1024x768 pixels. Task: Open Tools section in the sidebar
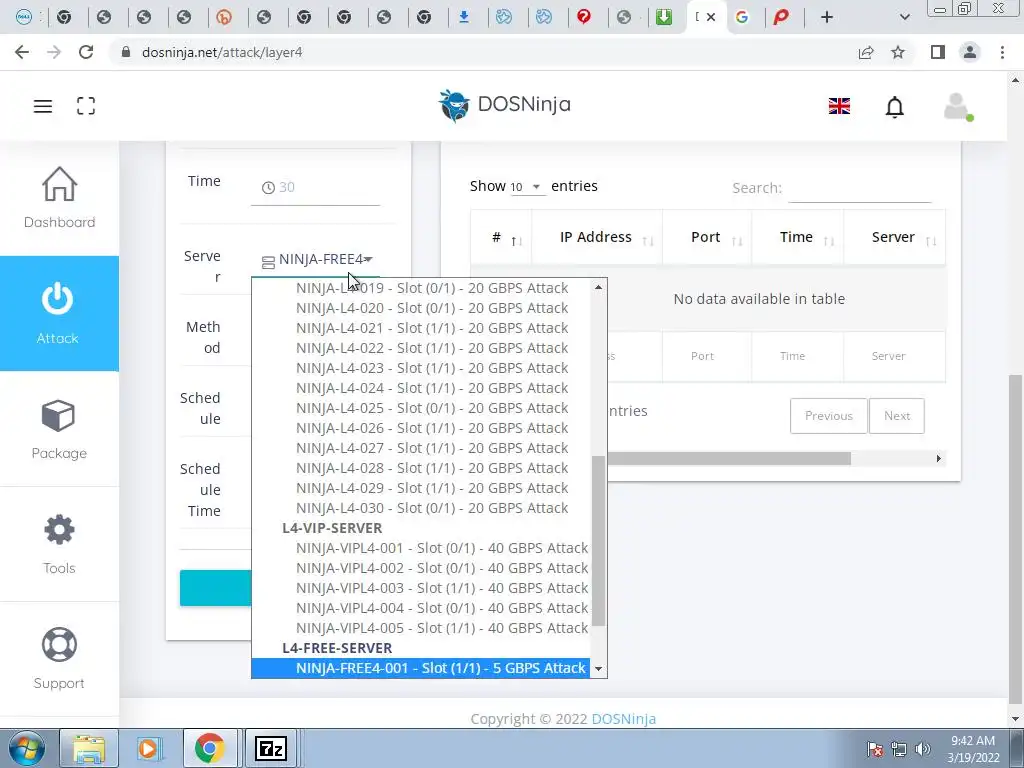point(59,544)
